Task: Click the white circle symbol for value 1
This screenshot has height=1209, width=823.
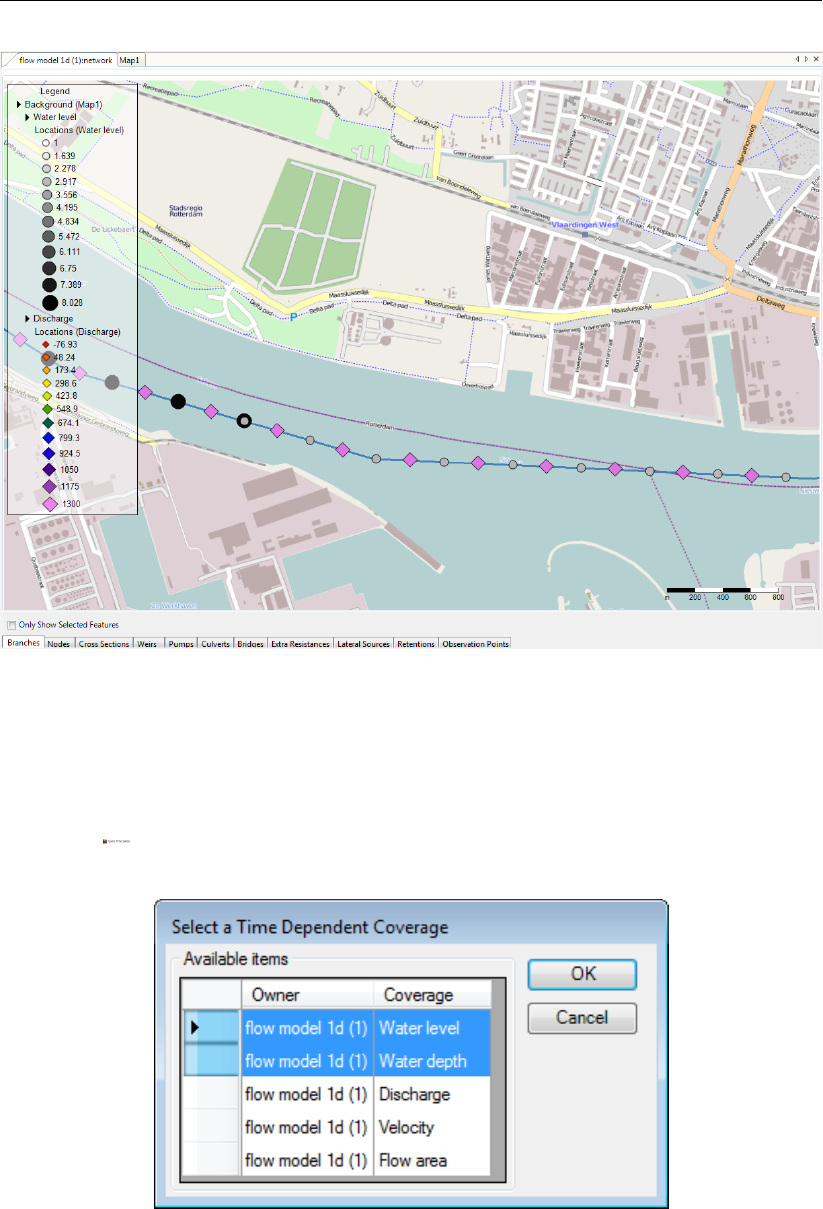Action: click(46, 144)
